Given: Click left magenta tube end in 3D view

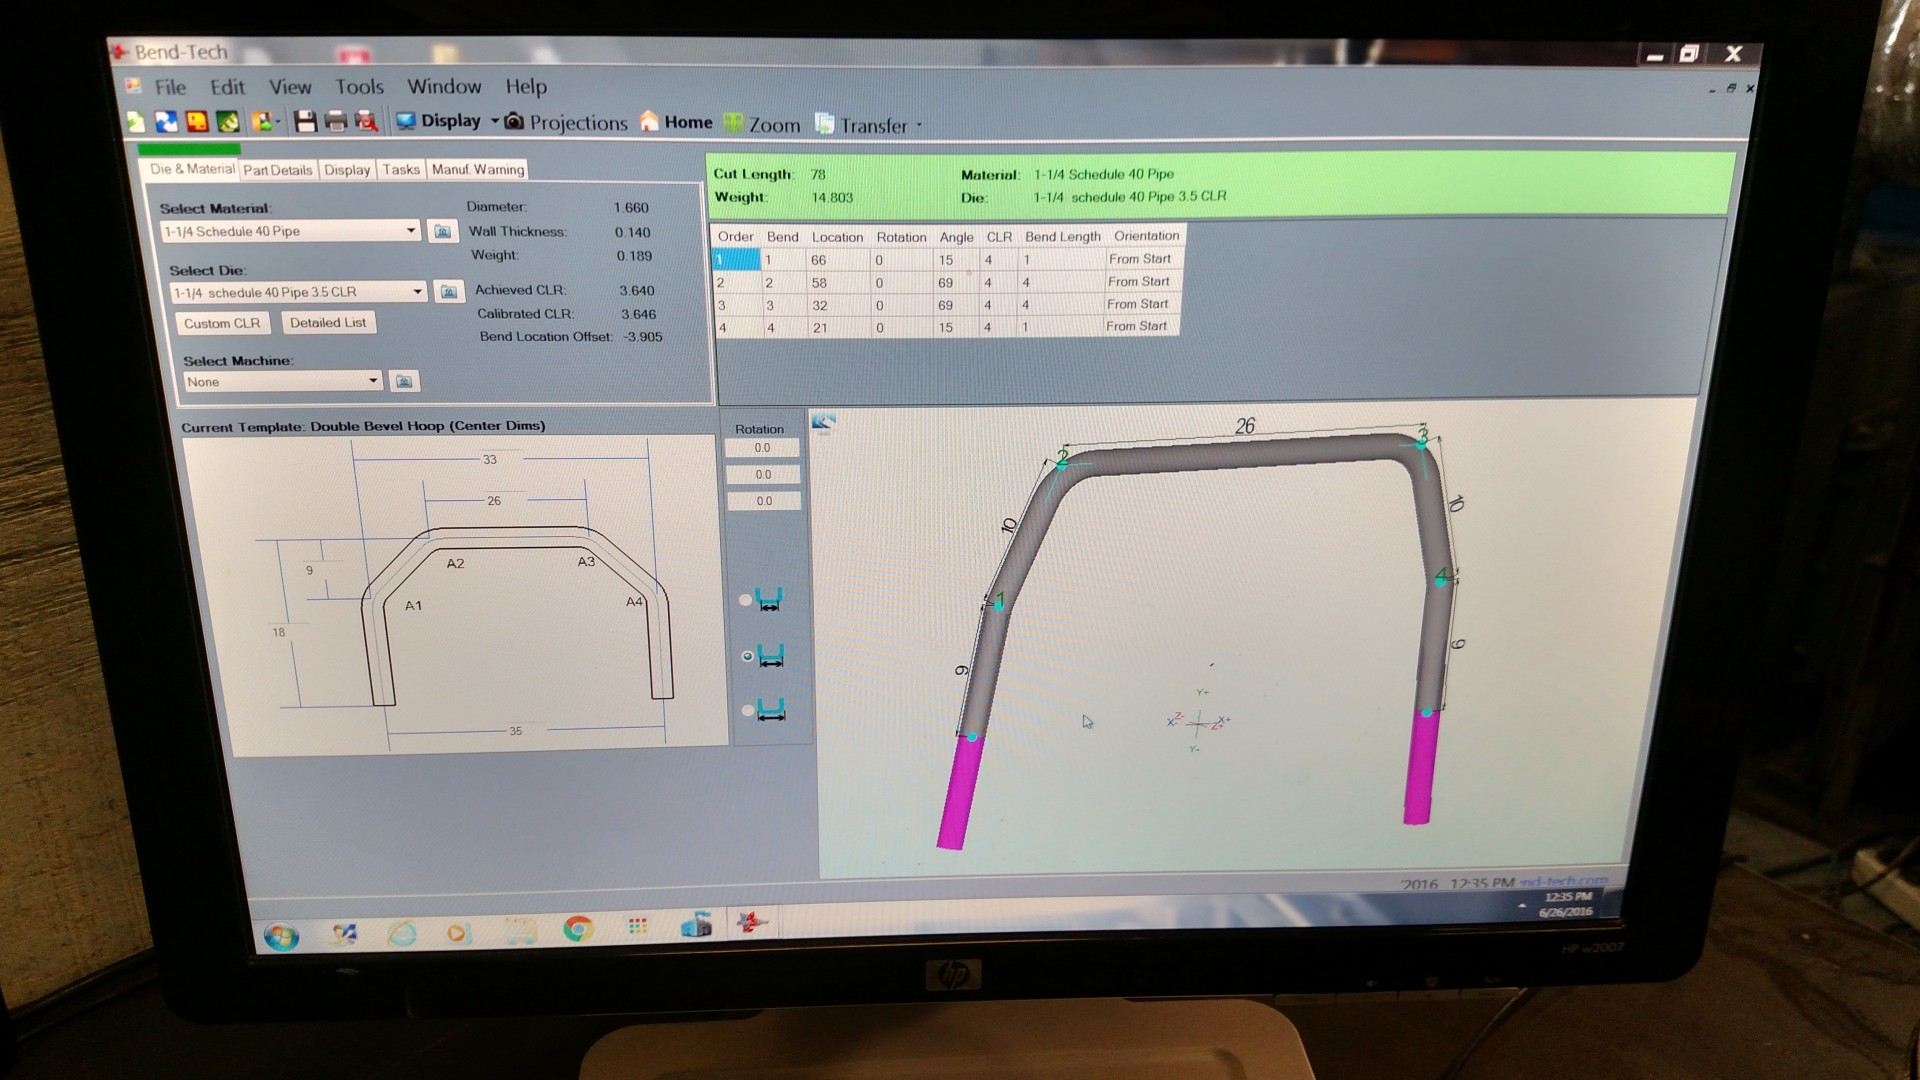Looking at the screenshot, I should [960, 792].
